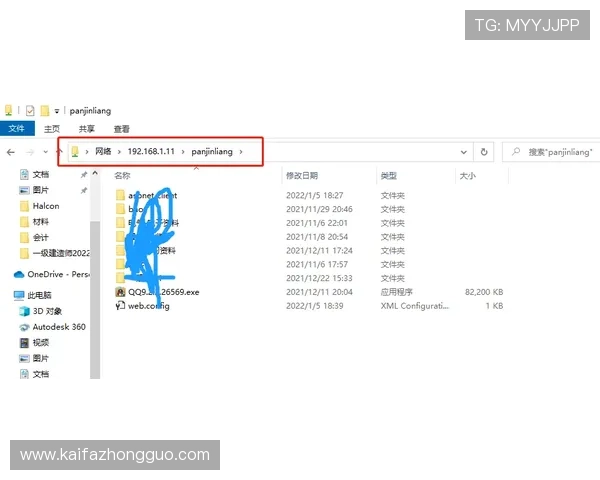Expand the chevron after 网络 breadcrumb
The image size is (600, 480).
(119, 152)
